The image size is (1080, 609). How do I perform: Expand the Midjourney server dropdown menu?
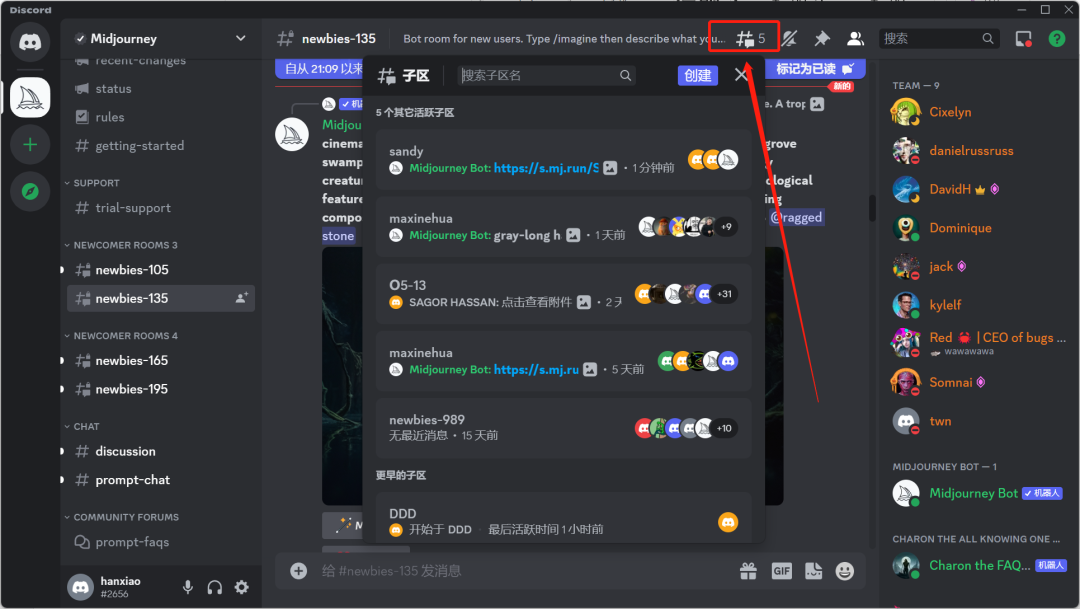click(x=240, y=39)
